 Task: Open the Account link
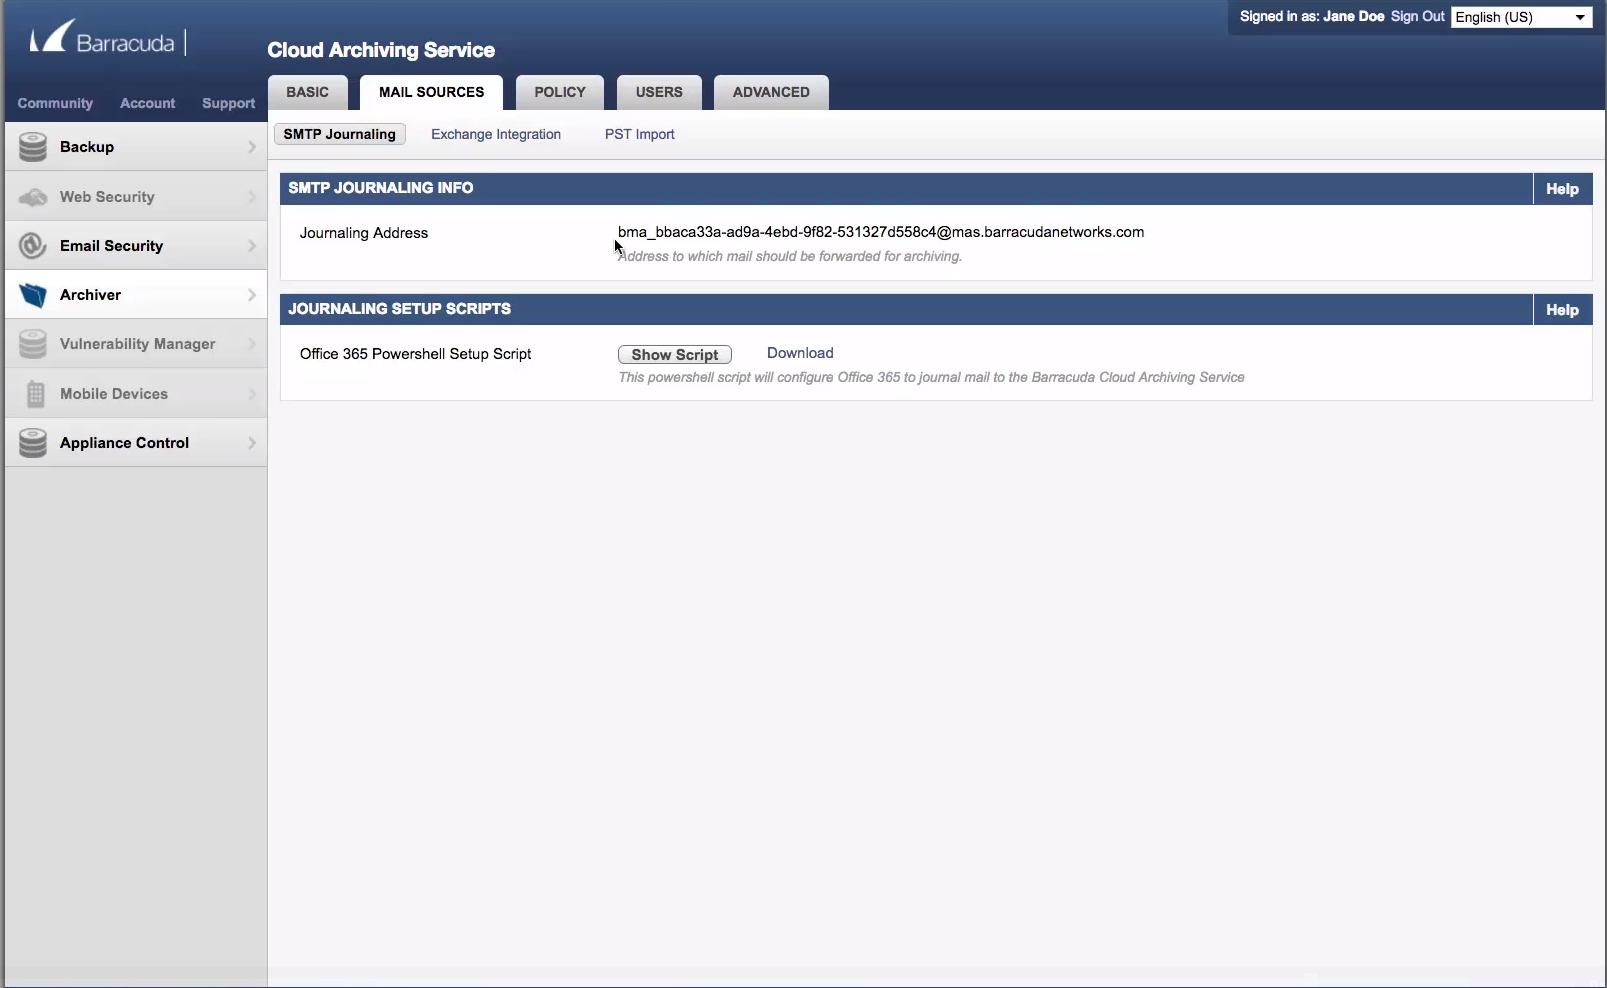tap(147, 103)
